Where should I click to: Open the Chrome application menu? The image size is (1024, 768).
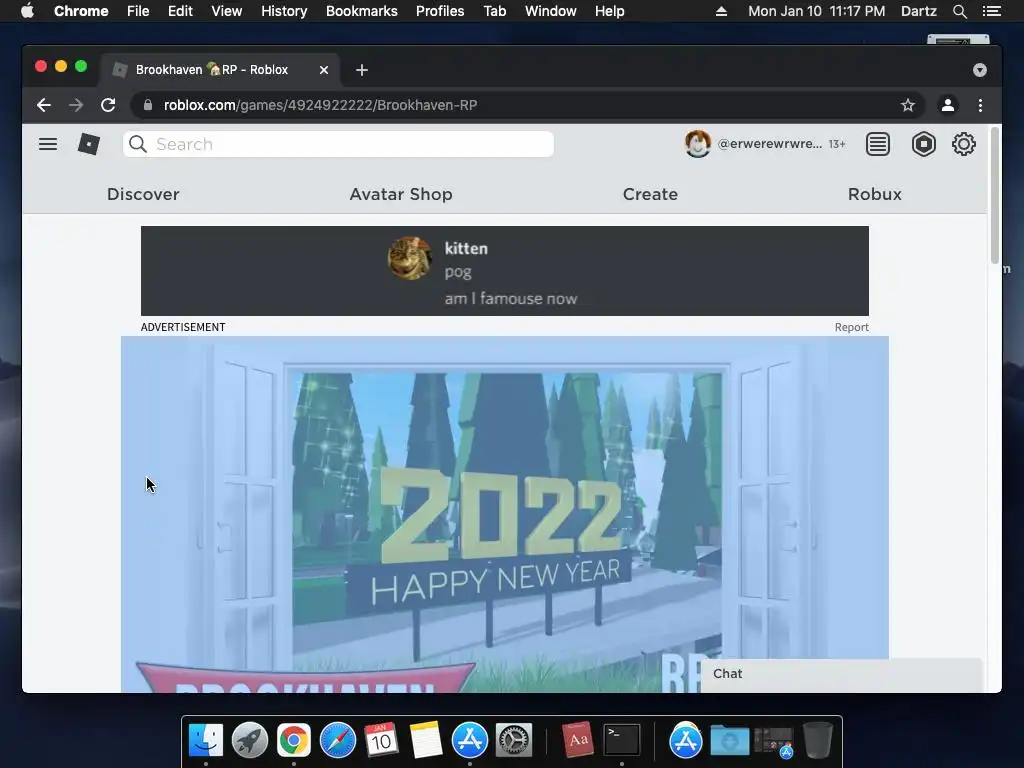(x=81, y=11)
